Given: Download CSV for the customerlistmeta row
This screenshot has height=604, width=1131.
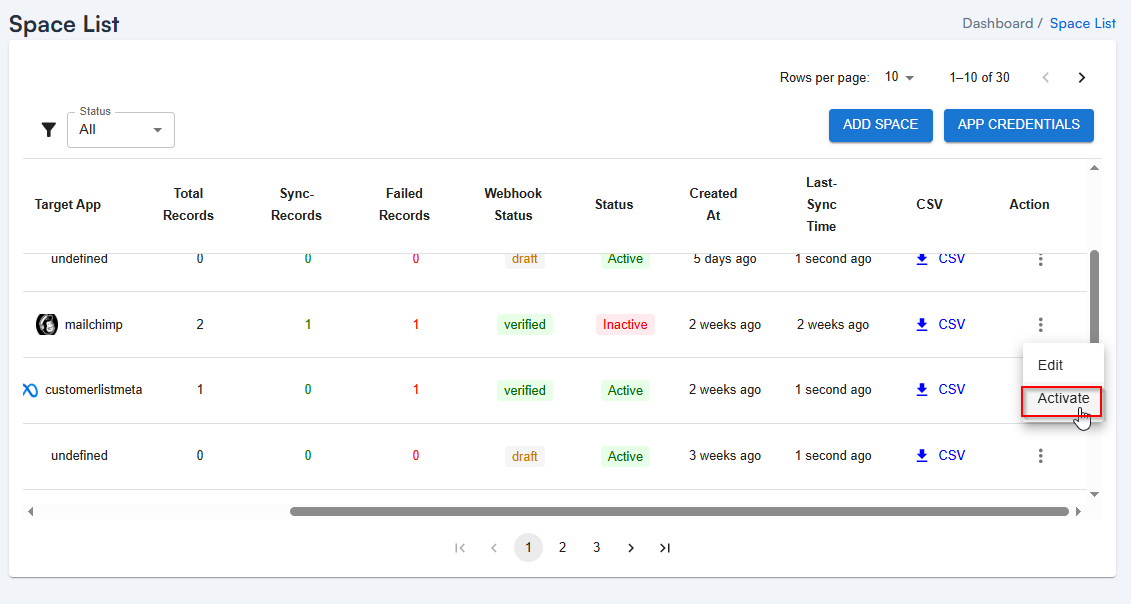Looking at the screenshot, I should coord(941,390).
